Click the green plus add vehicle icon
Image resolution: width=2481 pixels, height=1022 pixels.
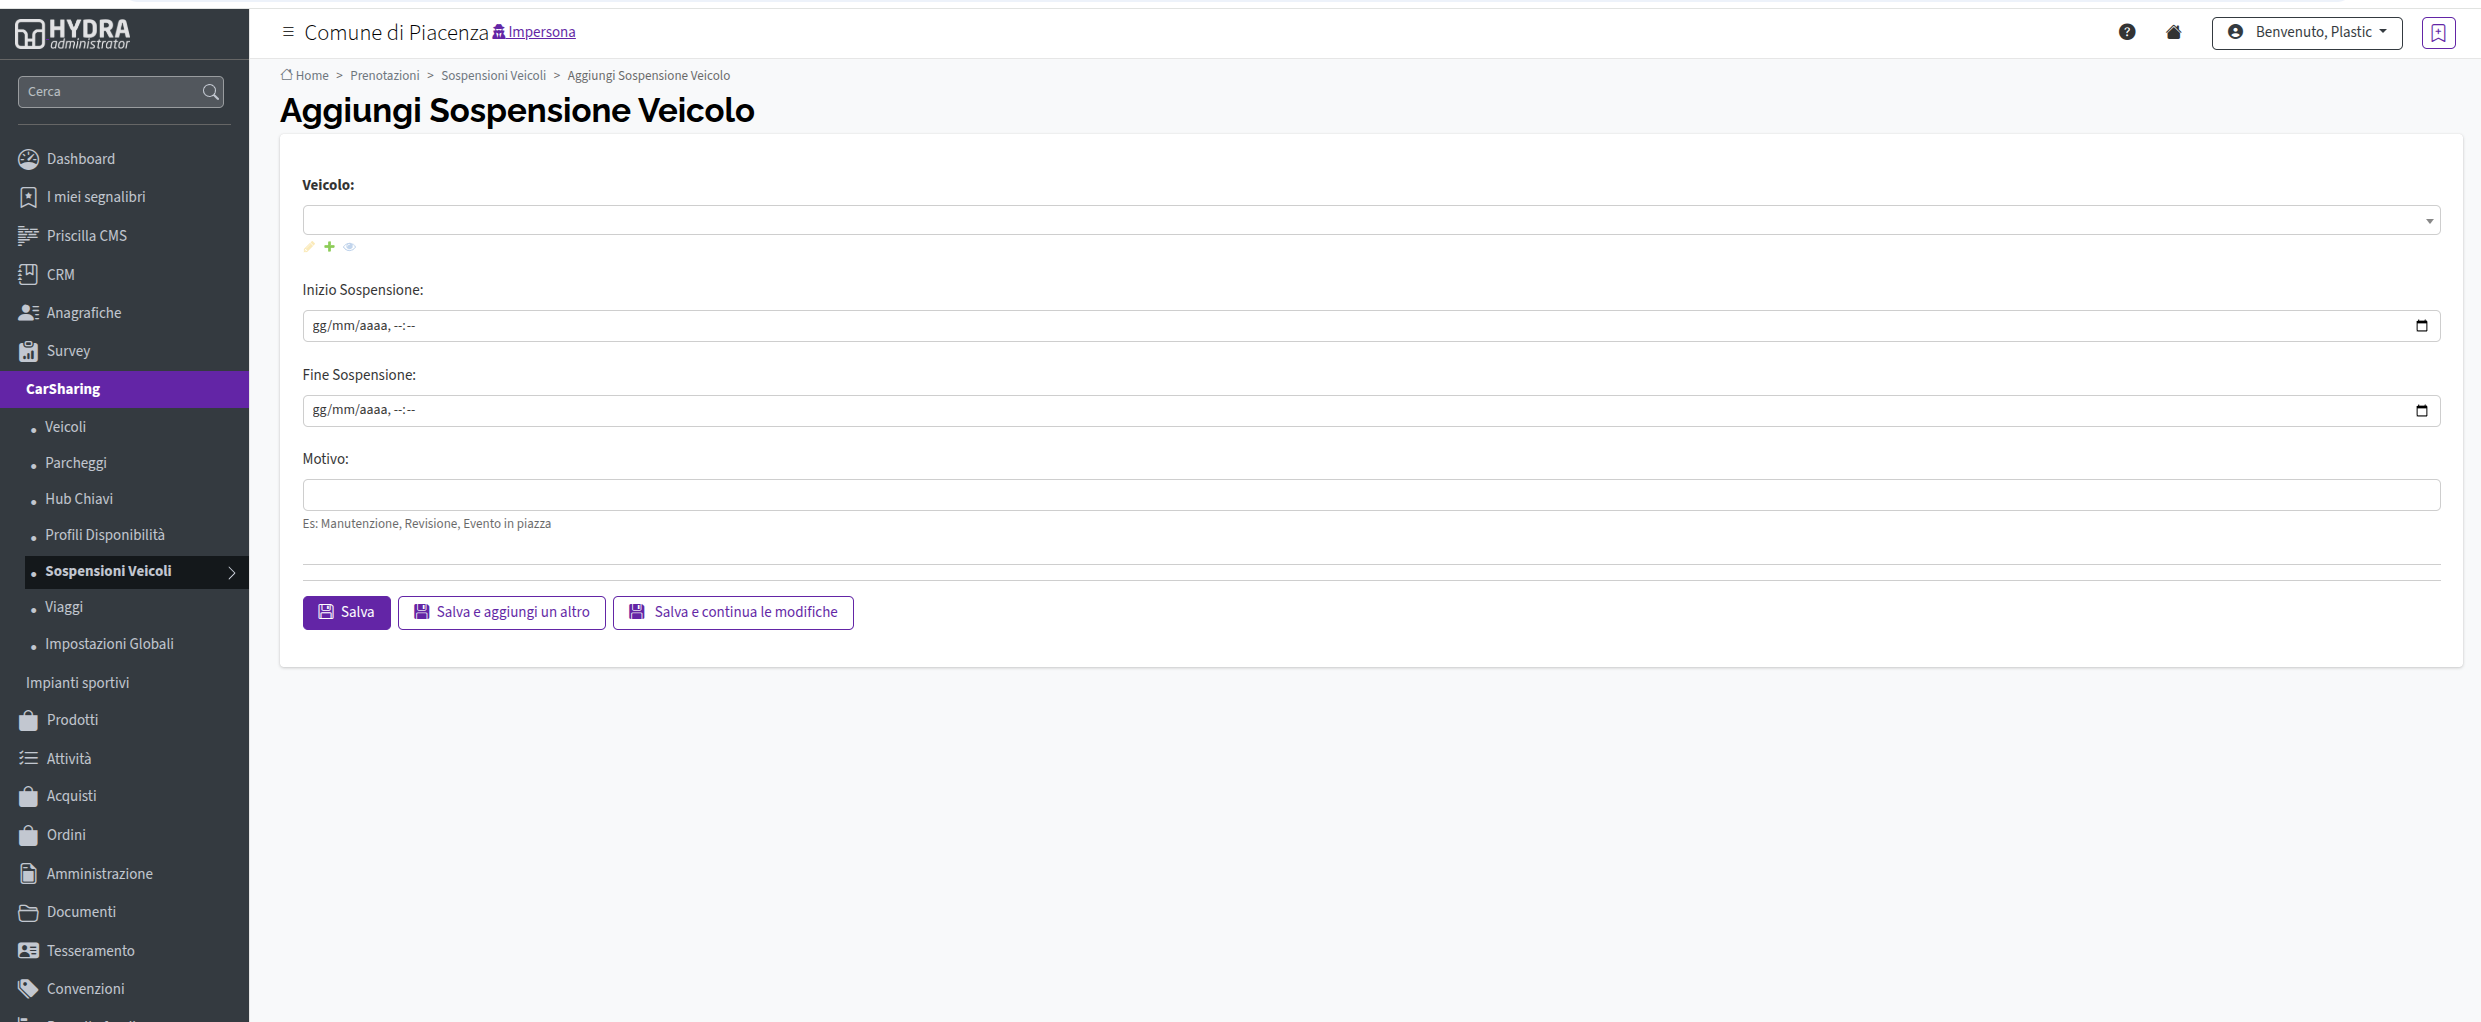[x=329, y=247]
